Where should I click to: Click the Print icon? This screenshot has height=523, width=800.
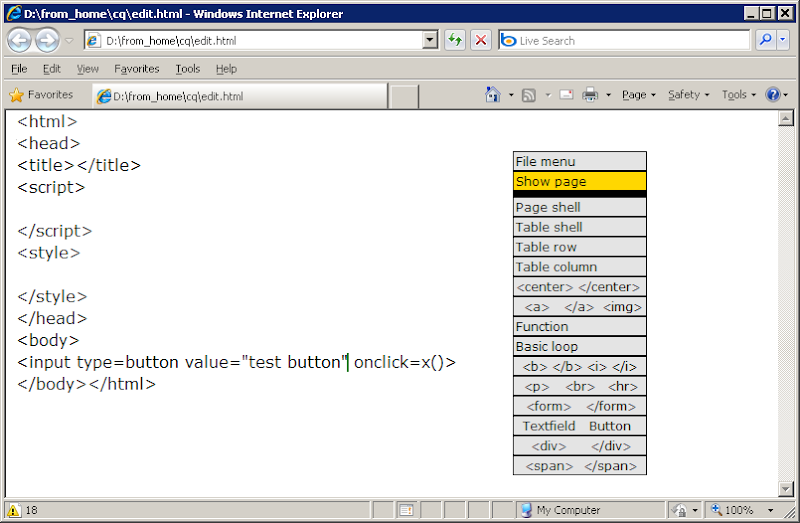pos(590,94)
